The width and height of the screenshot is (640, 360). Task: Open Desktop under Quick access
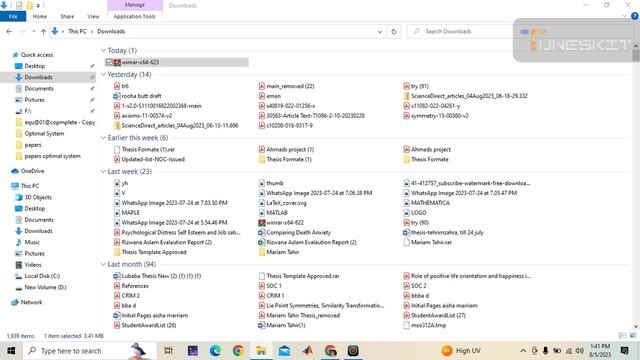click(34, 66)
